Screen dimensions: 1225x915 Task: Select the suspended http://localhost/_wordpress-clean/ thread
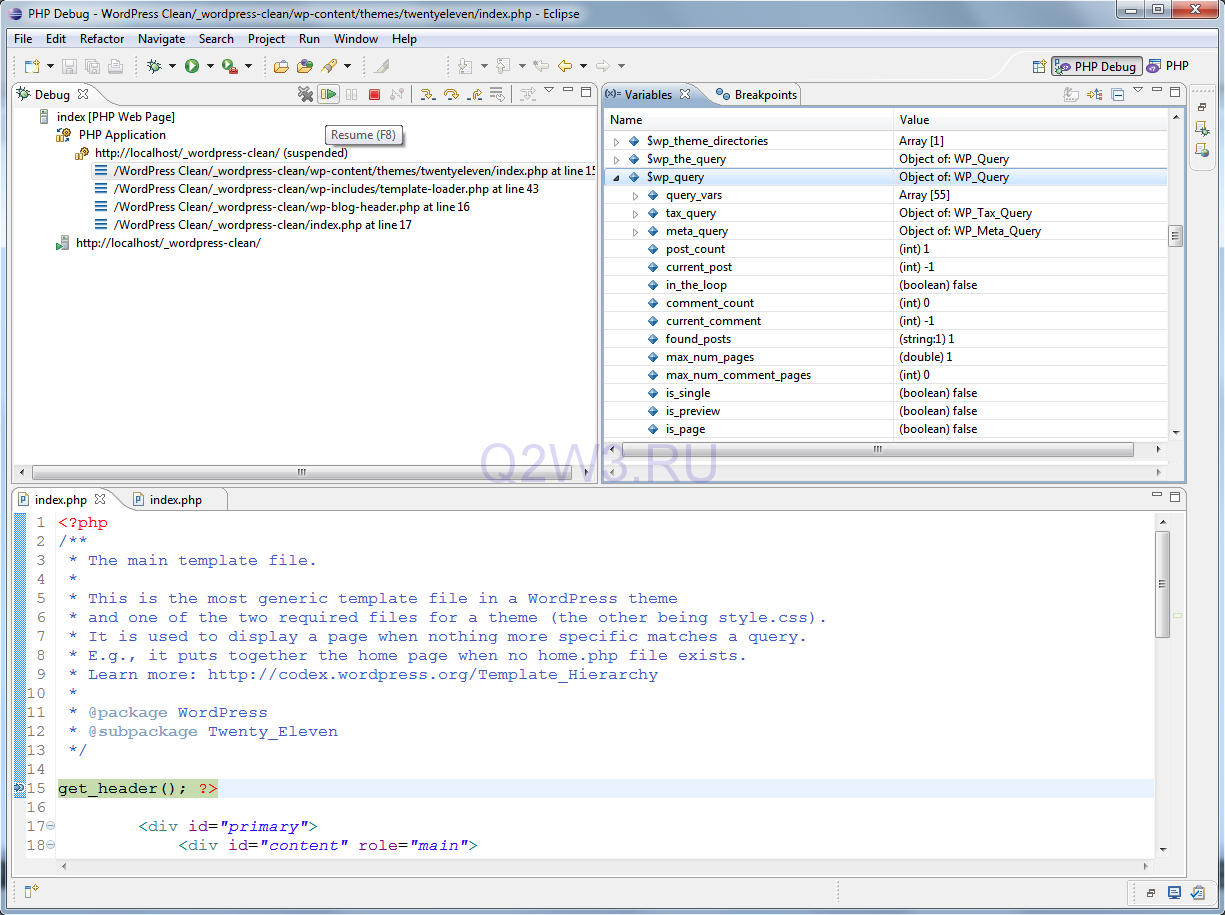pos(211,153)
